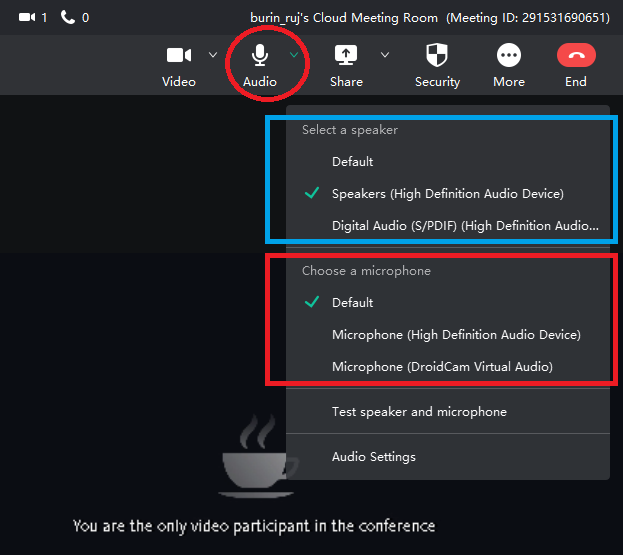623x555 pixels.
Task: Select Default speaker option
Action: 352,162
